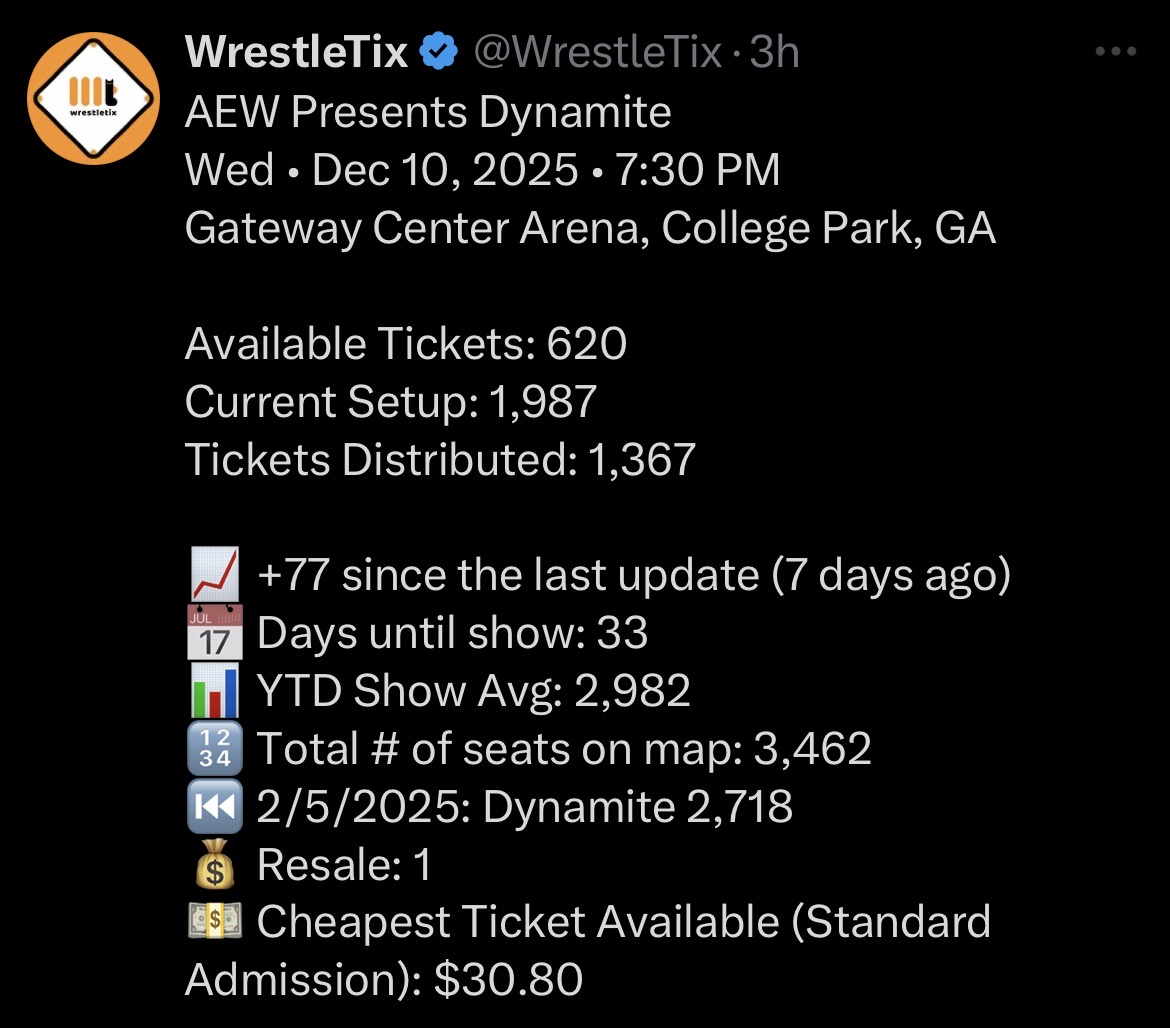
Task: Click the AEW Presents Dynamite title line
Action: click(428, 112)
